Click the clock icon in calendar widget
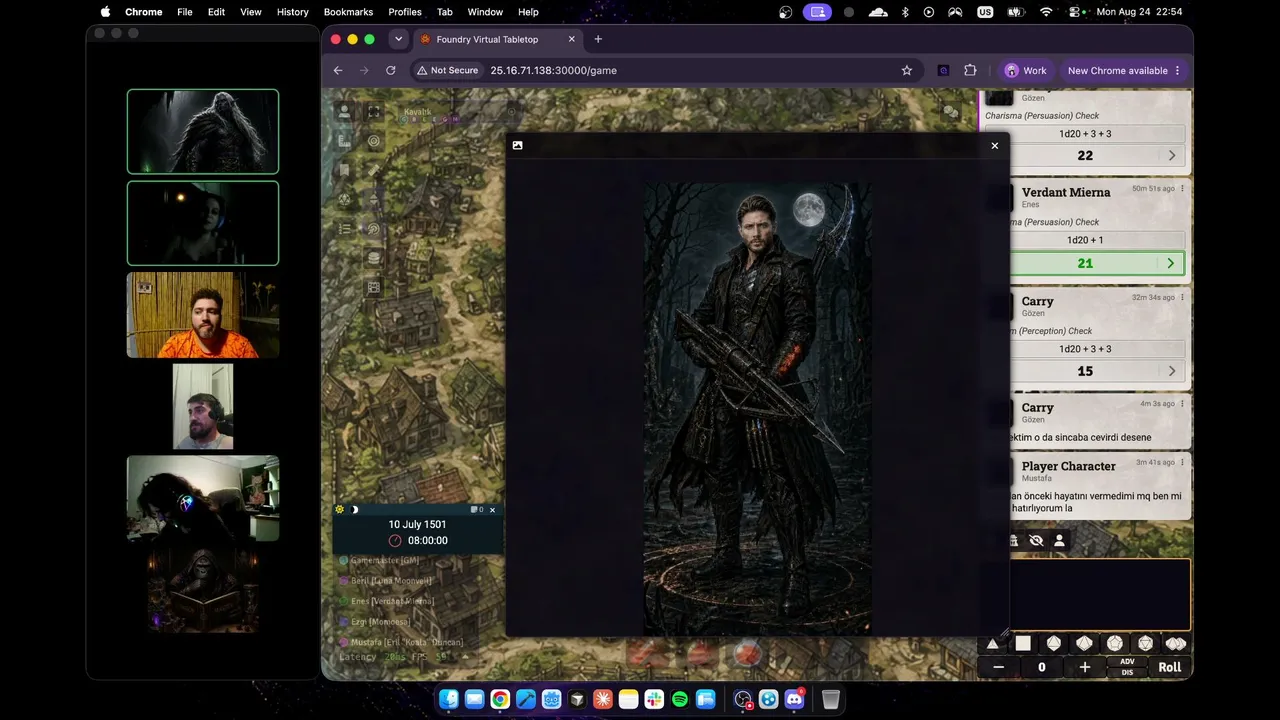The height and width of the screenshot is (720, 1280). 395,541
